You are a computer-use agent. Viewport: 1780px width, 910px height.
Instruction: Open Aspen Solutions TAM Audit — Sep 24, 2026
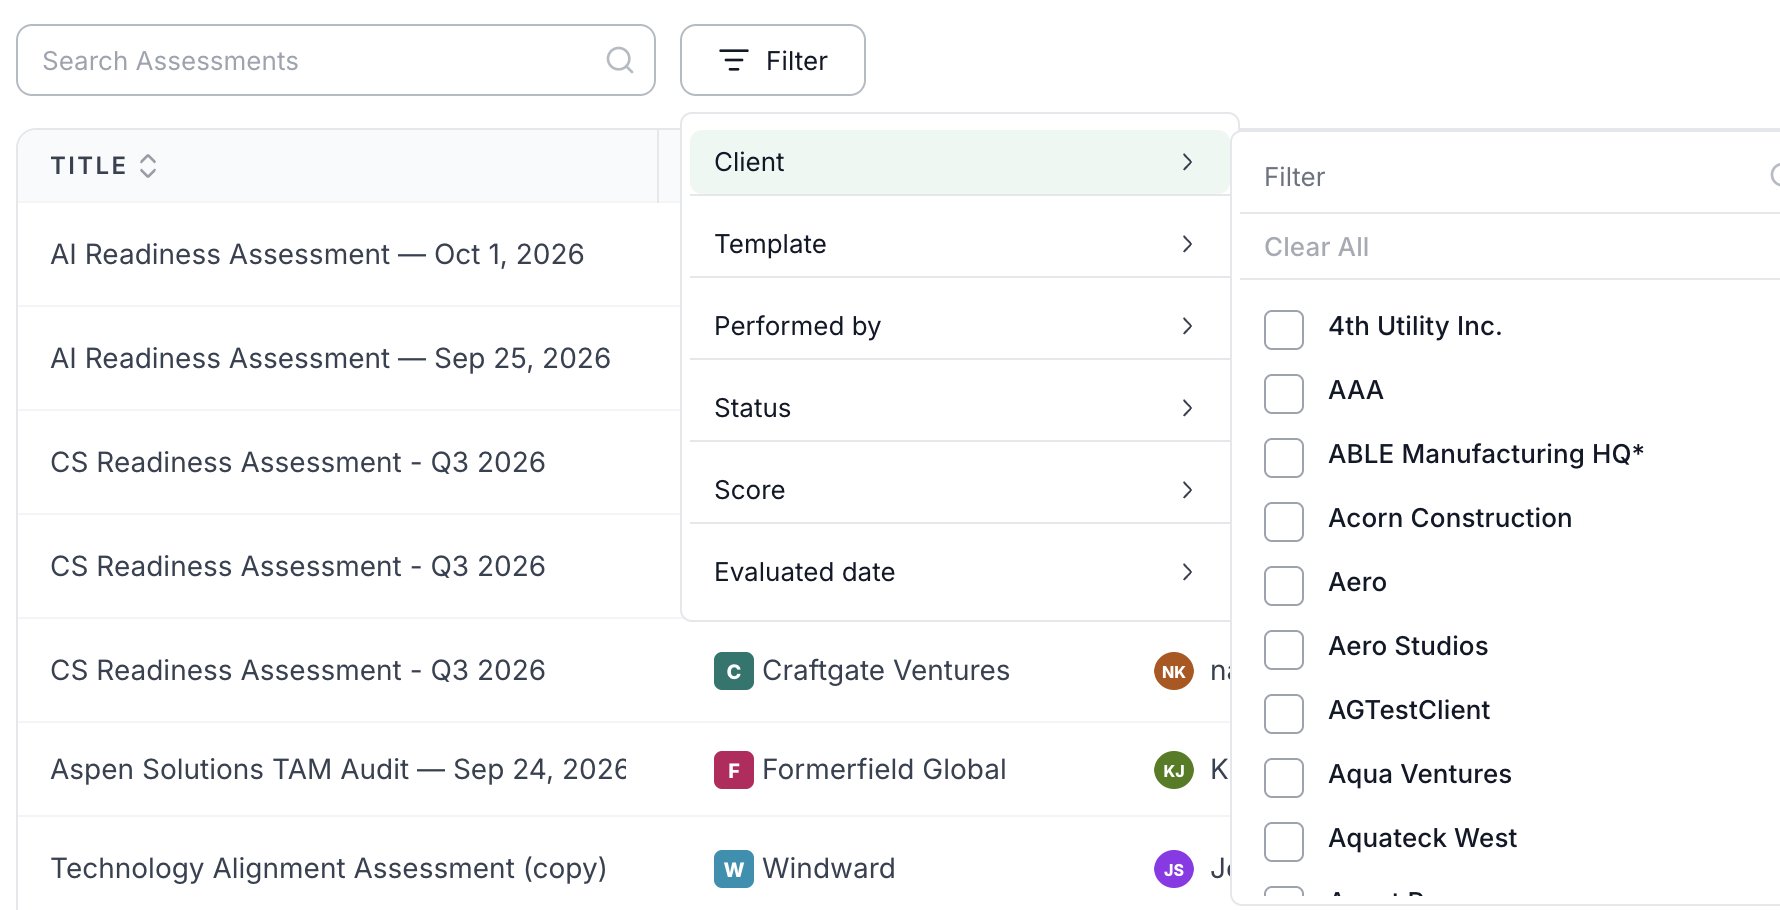click(338, 769)
